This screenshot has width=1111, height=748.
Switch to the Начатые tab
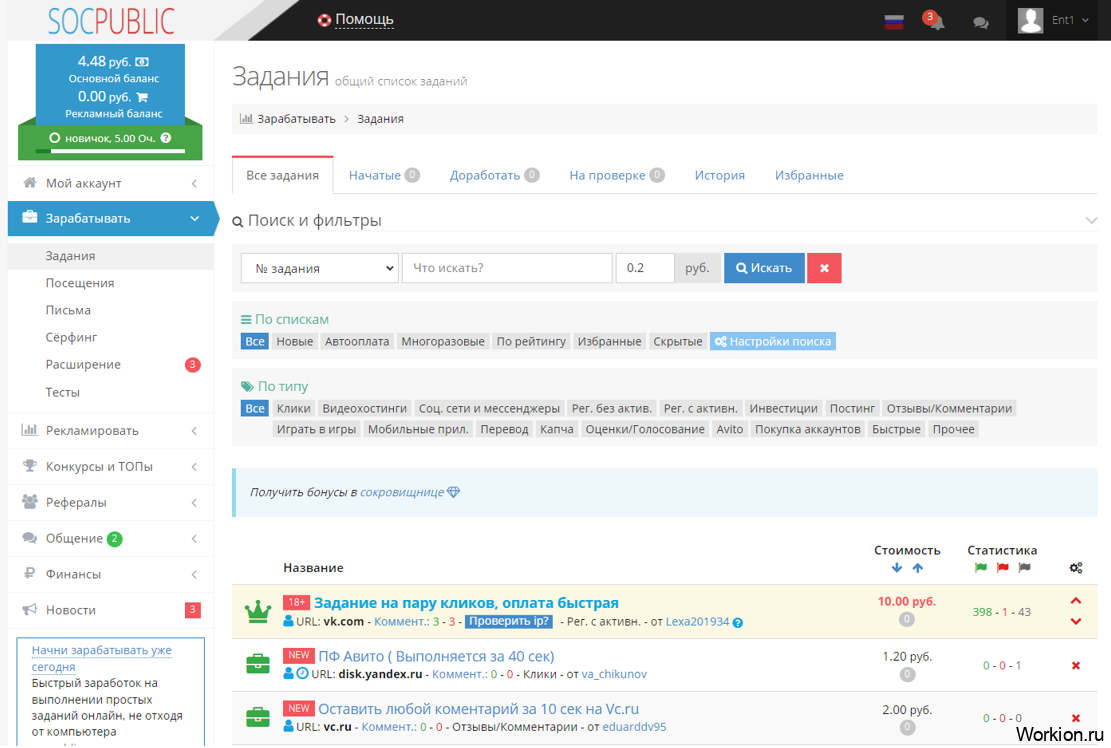pyautogui.click(x=384, y=175)
